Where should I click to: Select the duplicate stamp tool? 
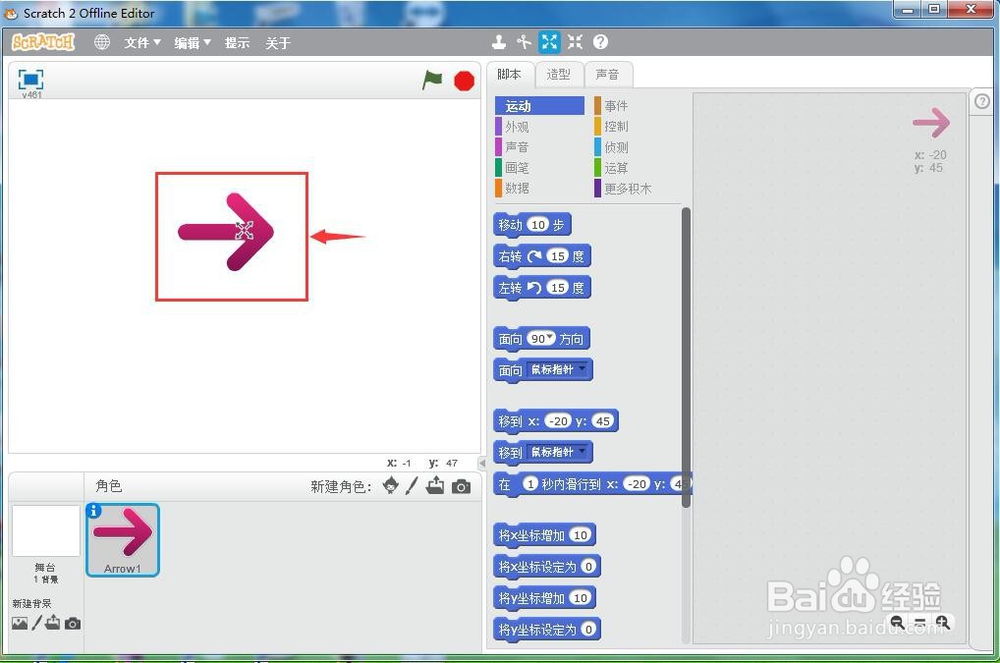coord(499,42)
